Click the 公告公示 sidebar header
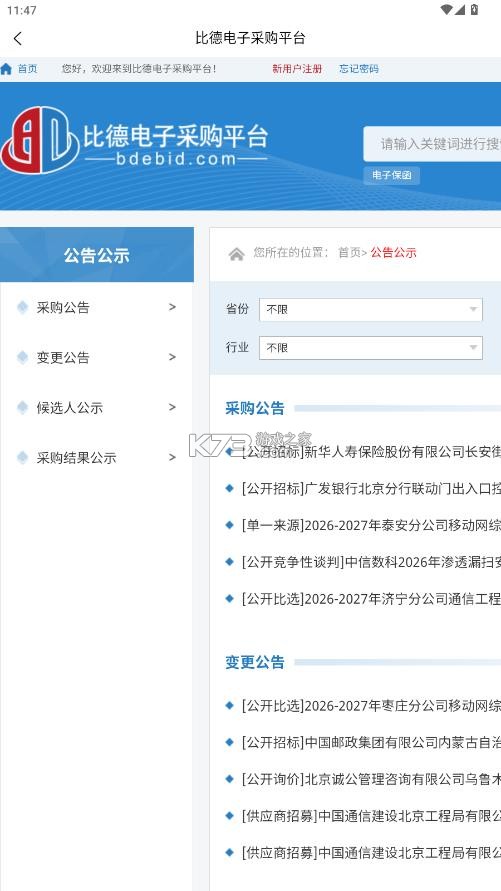Image resolution: width=501 pixels, height=891 pixels. [97, 255]
